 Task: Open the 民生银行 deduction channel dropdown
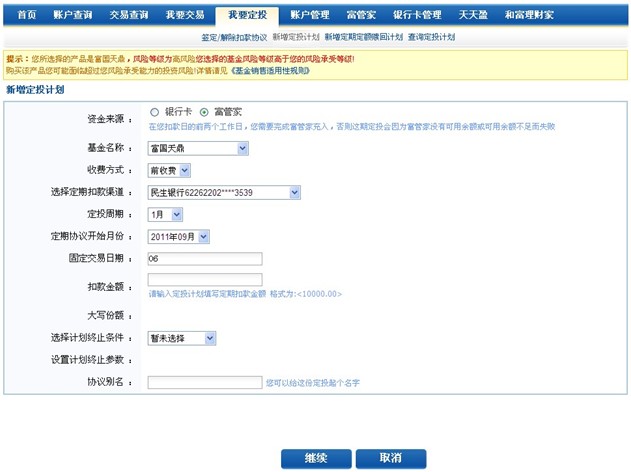[223, 192]
